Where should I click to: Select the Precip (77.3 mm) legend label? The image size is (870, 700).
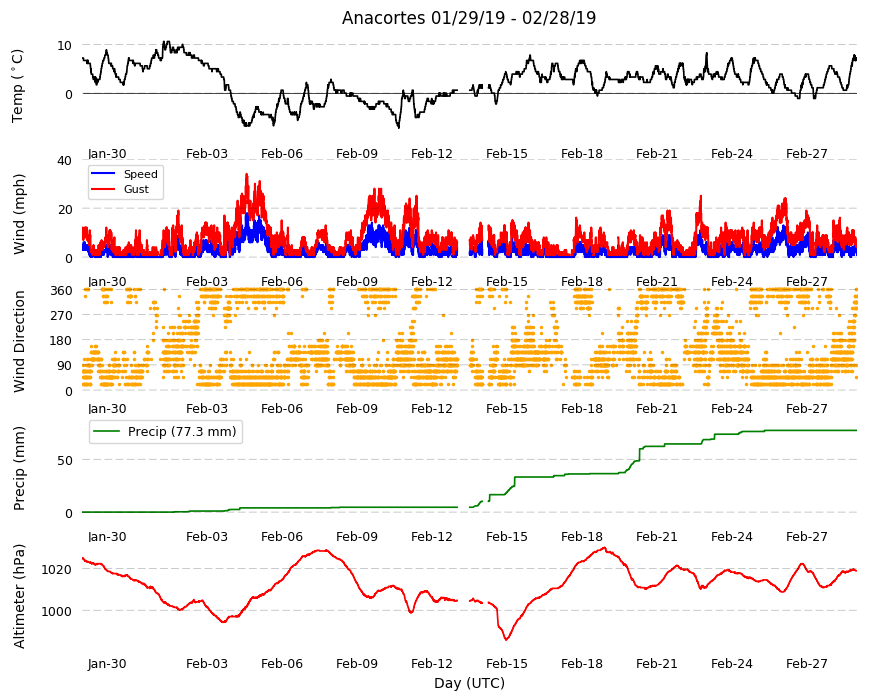pos(182,432)
